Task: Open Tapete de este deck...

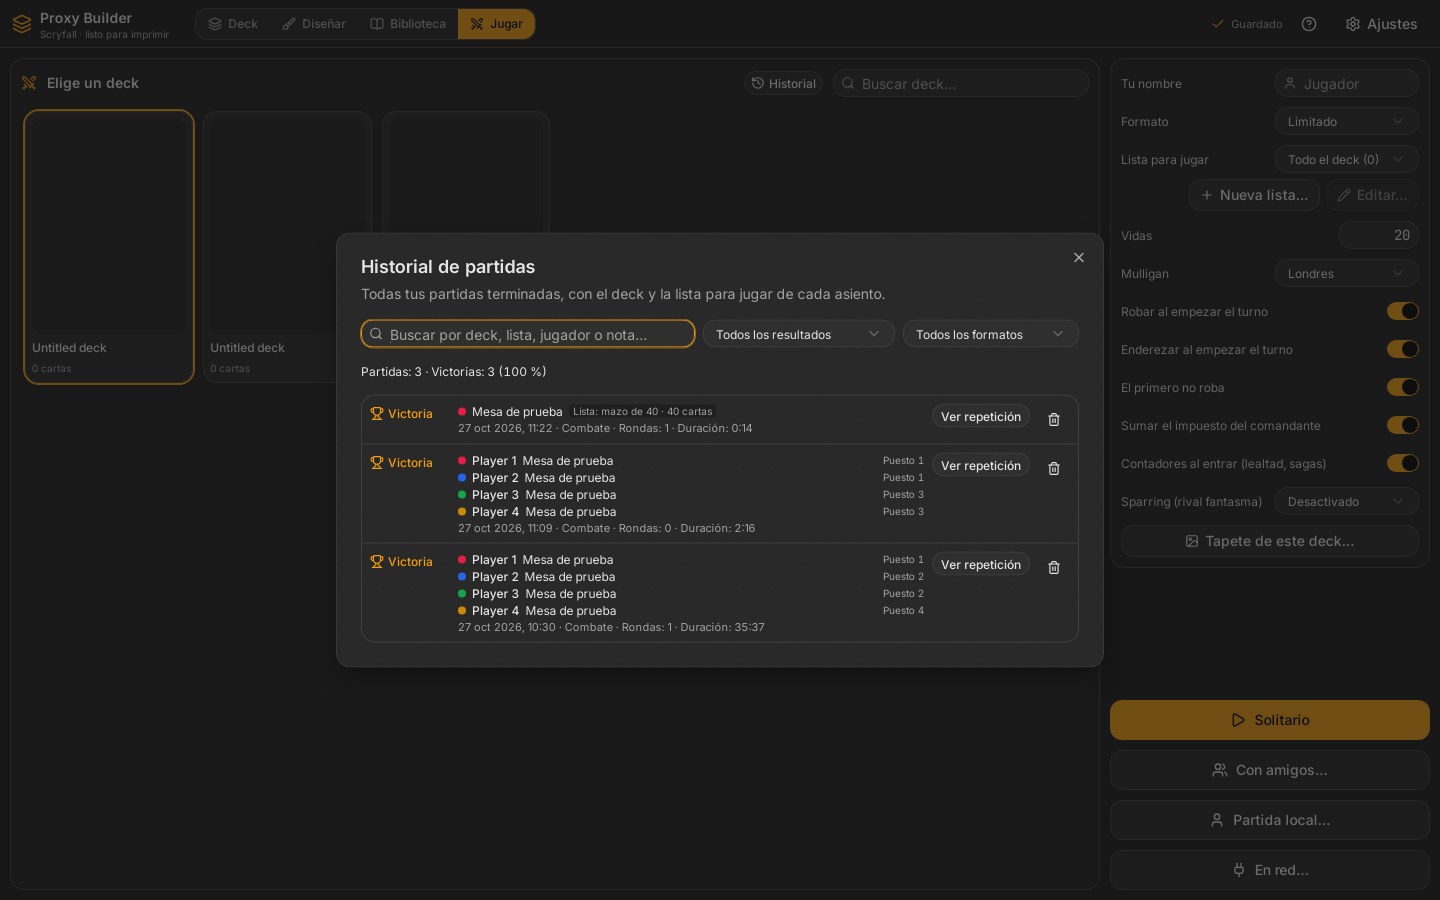Action: tap(1269, 541)
